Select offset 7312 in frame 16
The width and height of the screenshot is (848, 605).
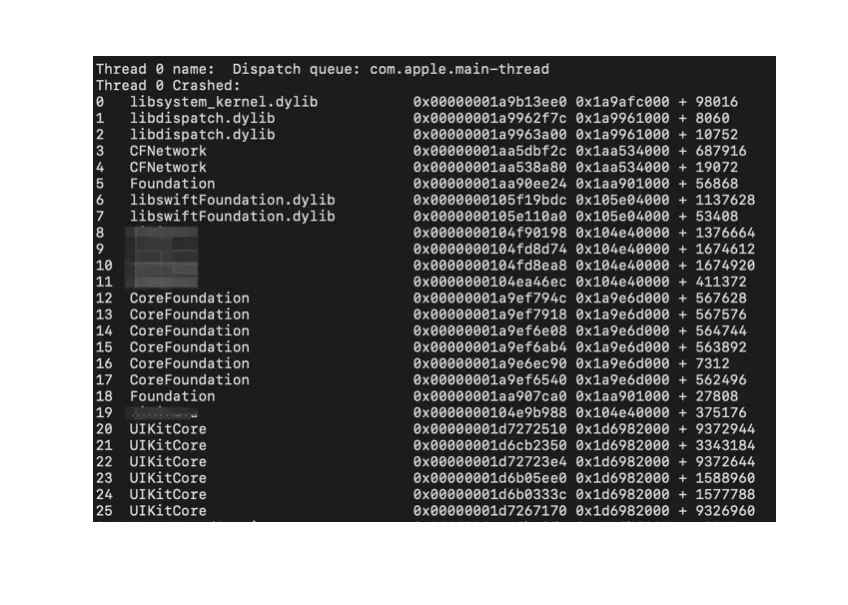coord(712,363)
